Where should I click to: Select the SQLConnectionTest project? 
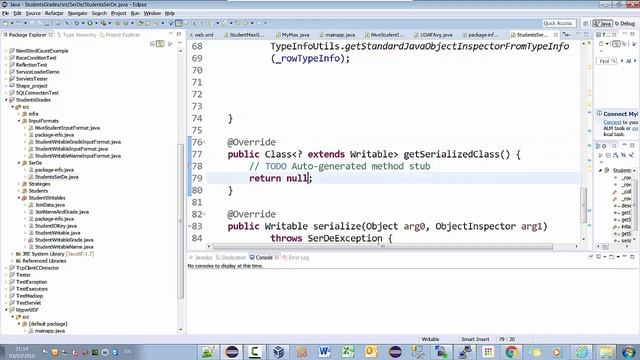click(x=37, y=93)
